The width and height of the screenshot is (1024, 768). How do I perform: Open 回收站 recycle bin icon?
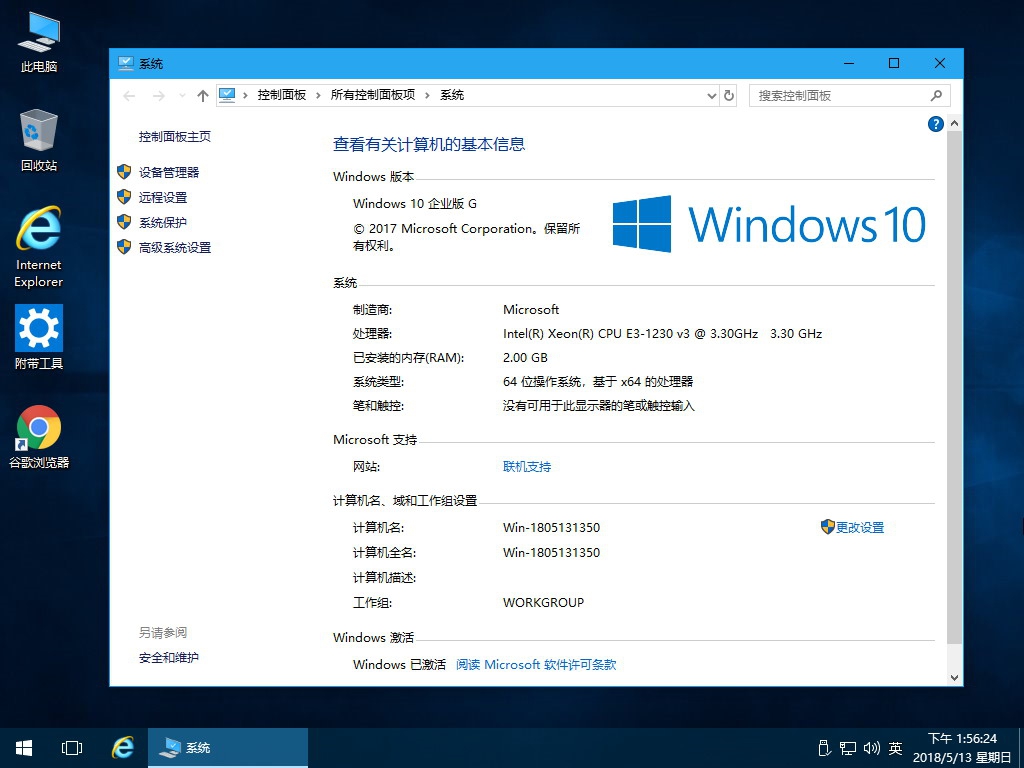(39, 140)
